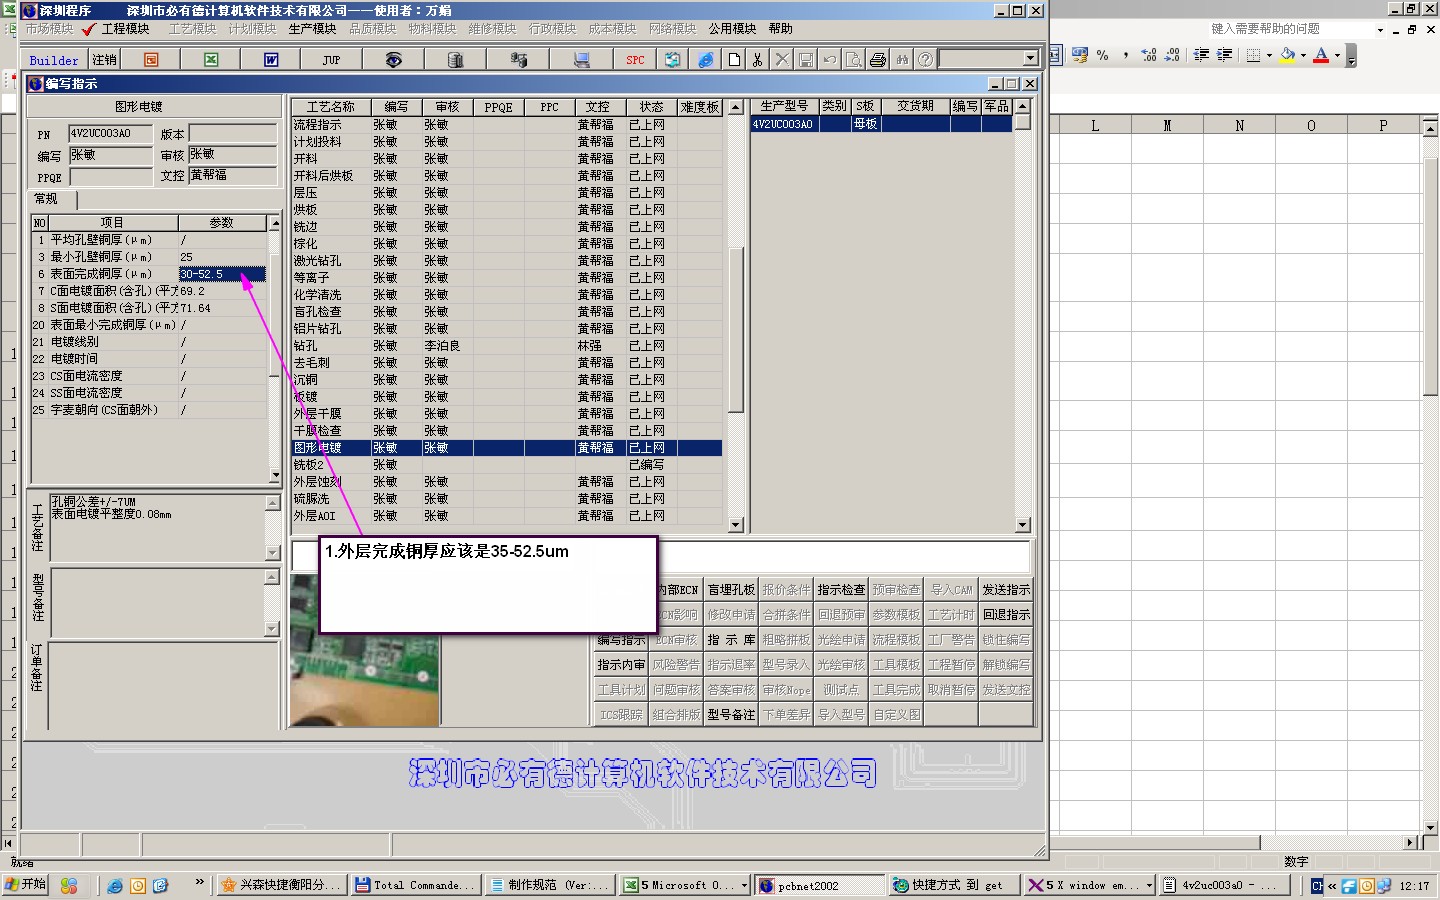The width and height of the screenshot is (1440, 900).
Task: Click the Internet Explorer toolbar icon
Action: coord(705,60)
